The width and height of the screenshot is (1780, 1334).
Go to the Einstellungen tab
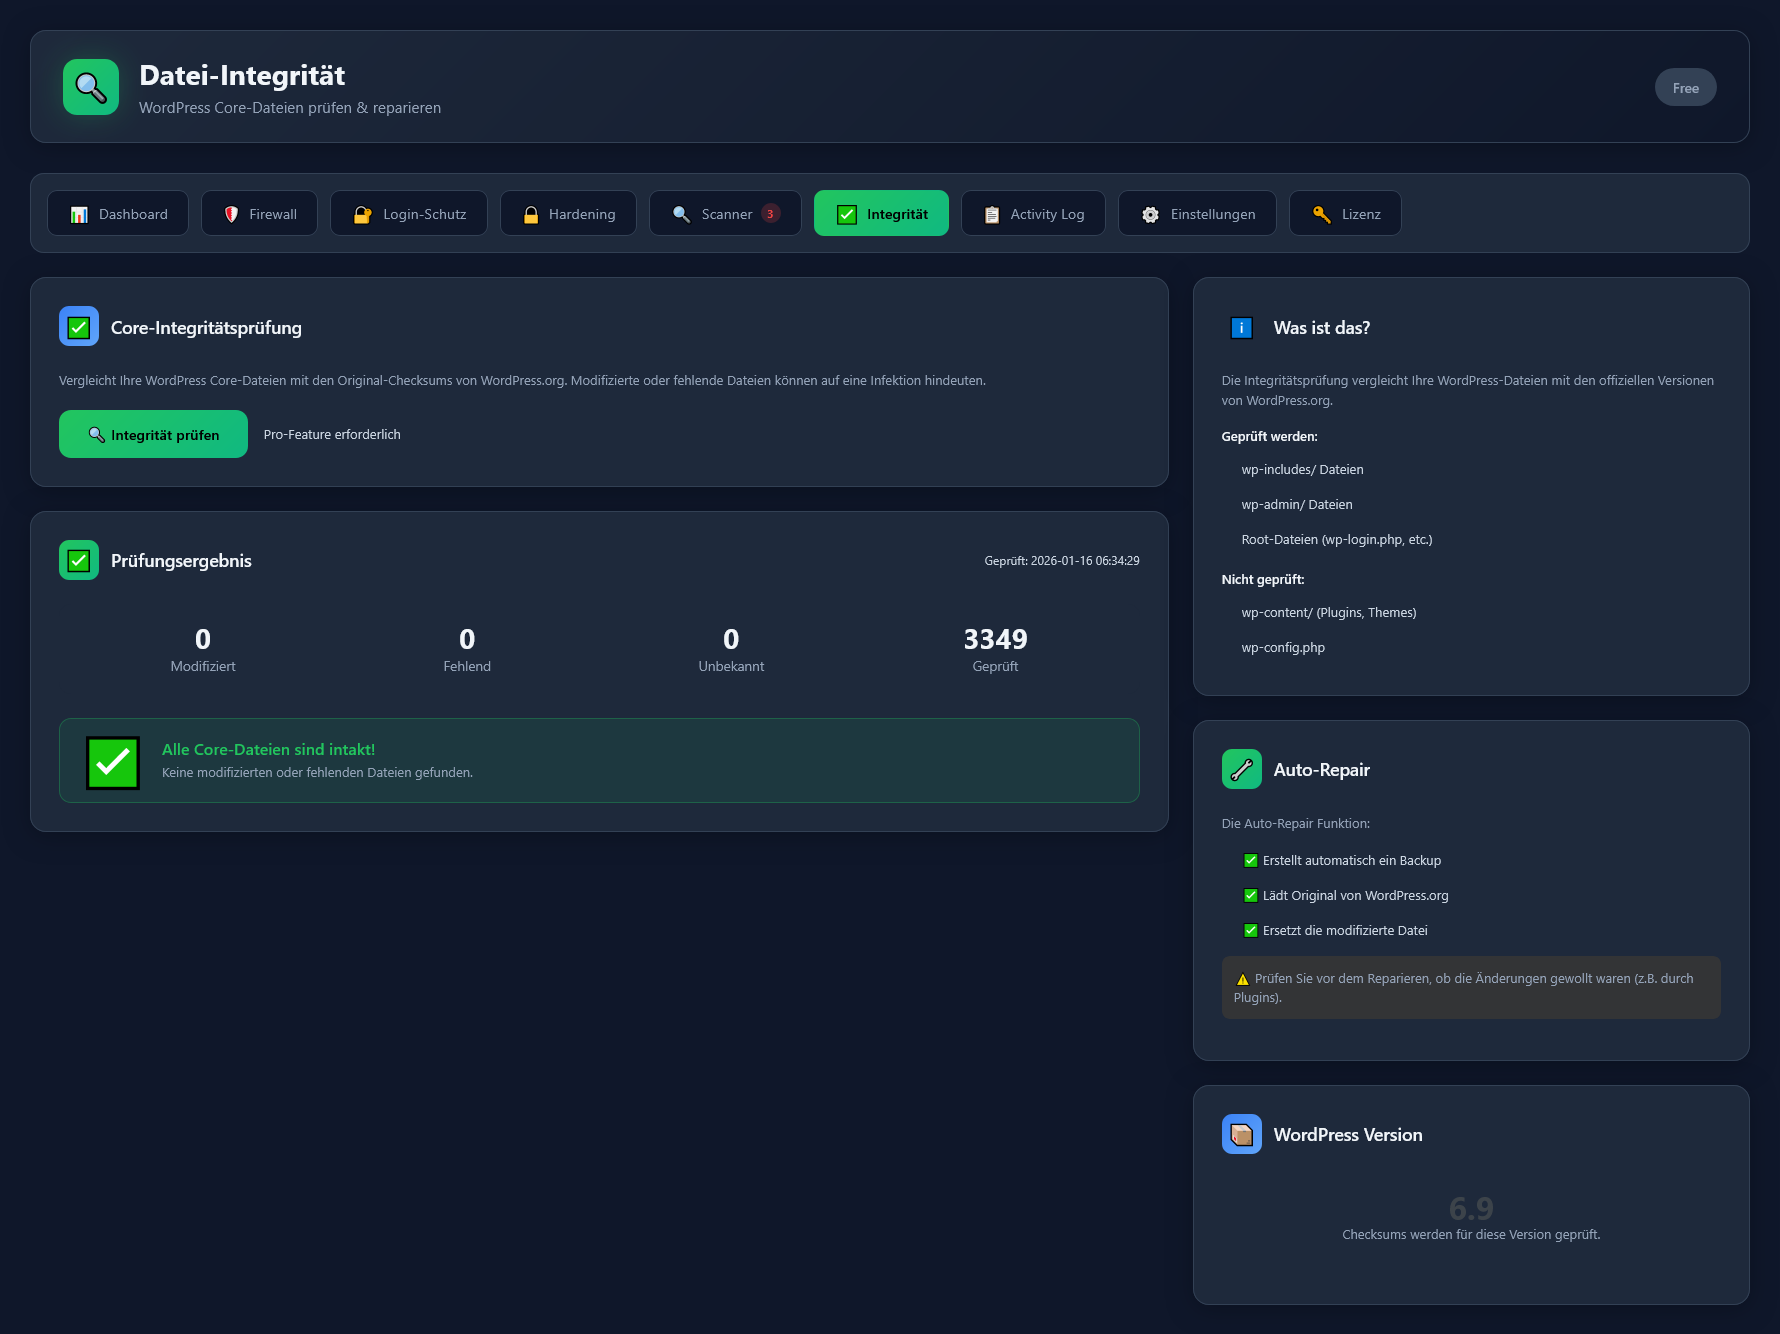1197,214
